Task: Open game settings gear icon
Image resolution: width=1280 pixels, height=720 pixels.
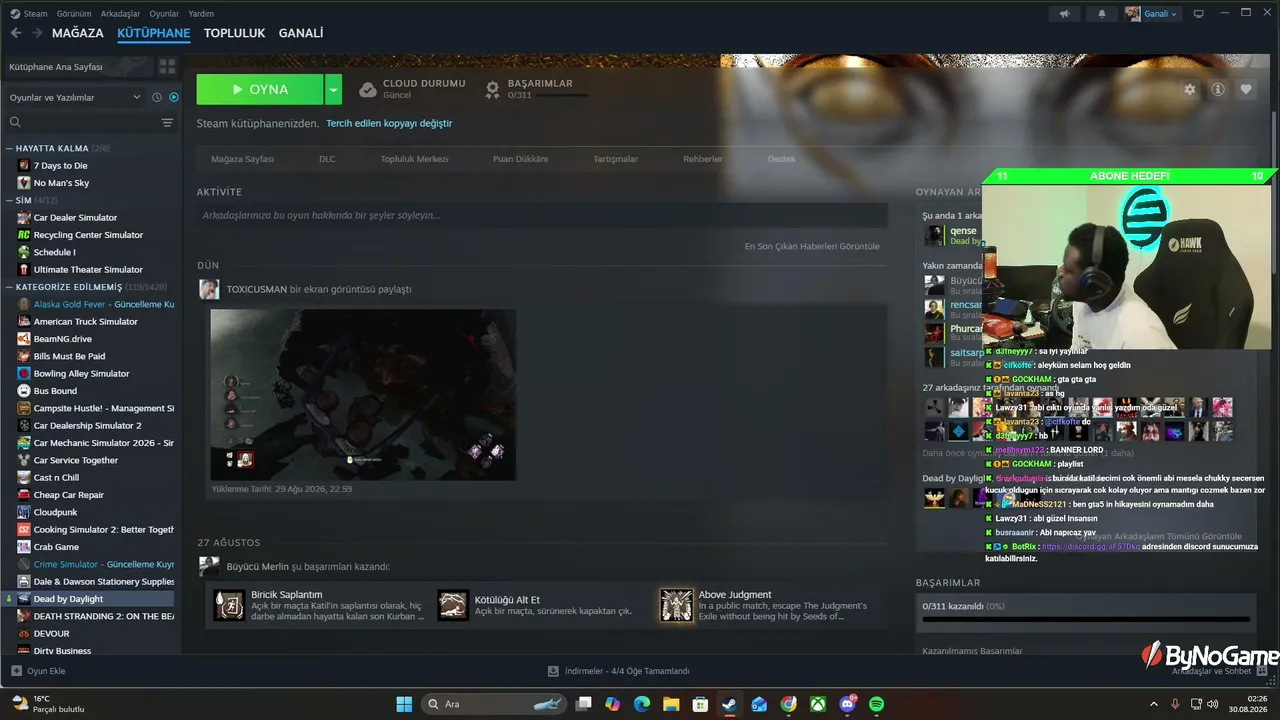Action: click(x=1190, y=89)
